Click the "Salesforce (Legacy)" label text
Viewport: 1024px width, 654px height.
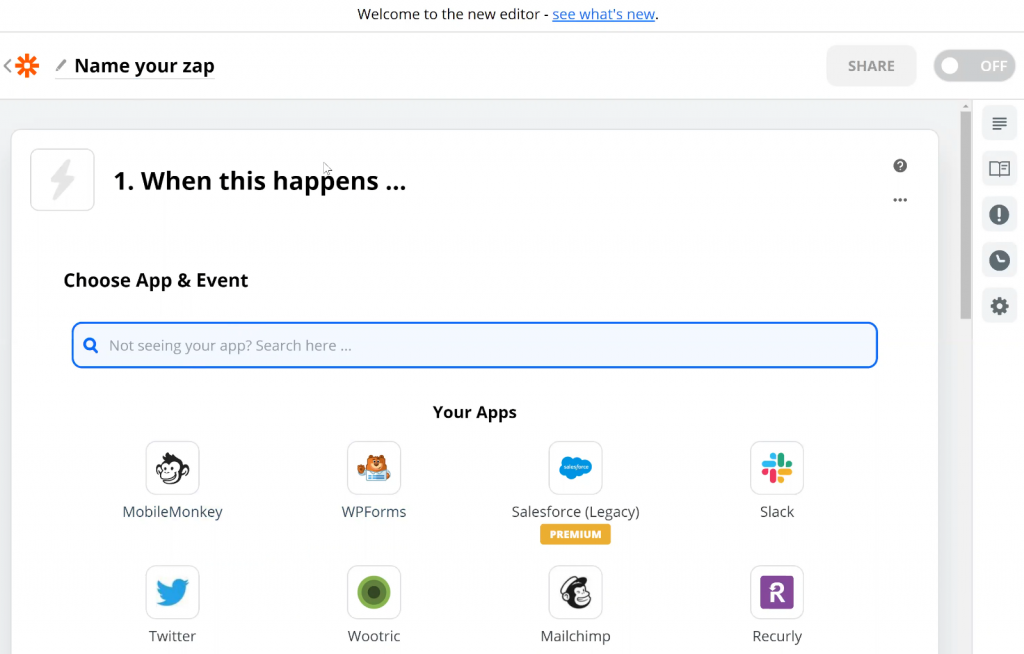coord(575,512)
